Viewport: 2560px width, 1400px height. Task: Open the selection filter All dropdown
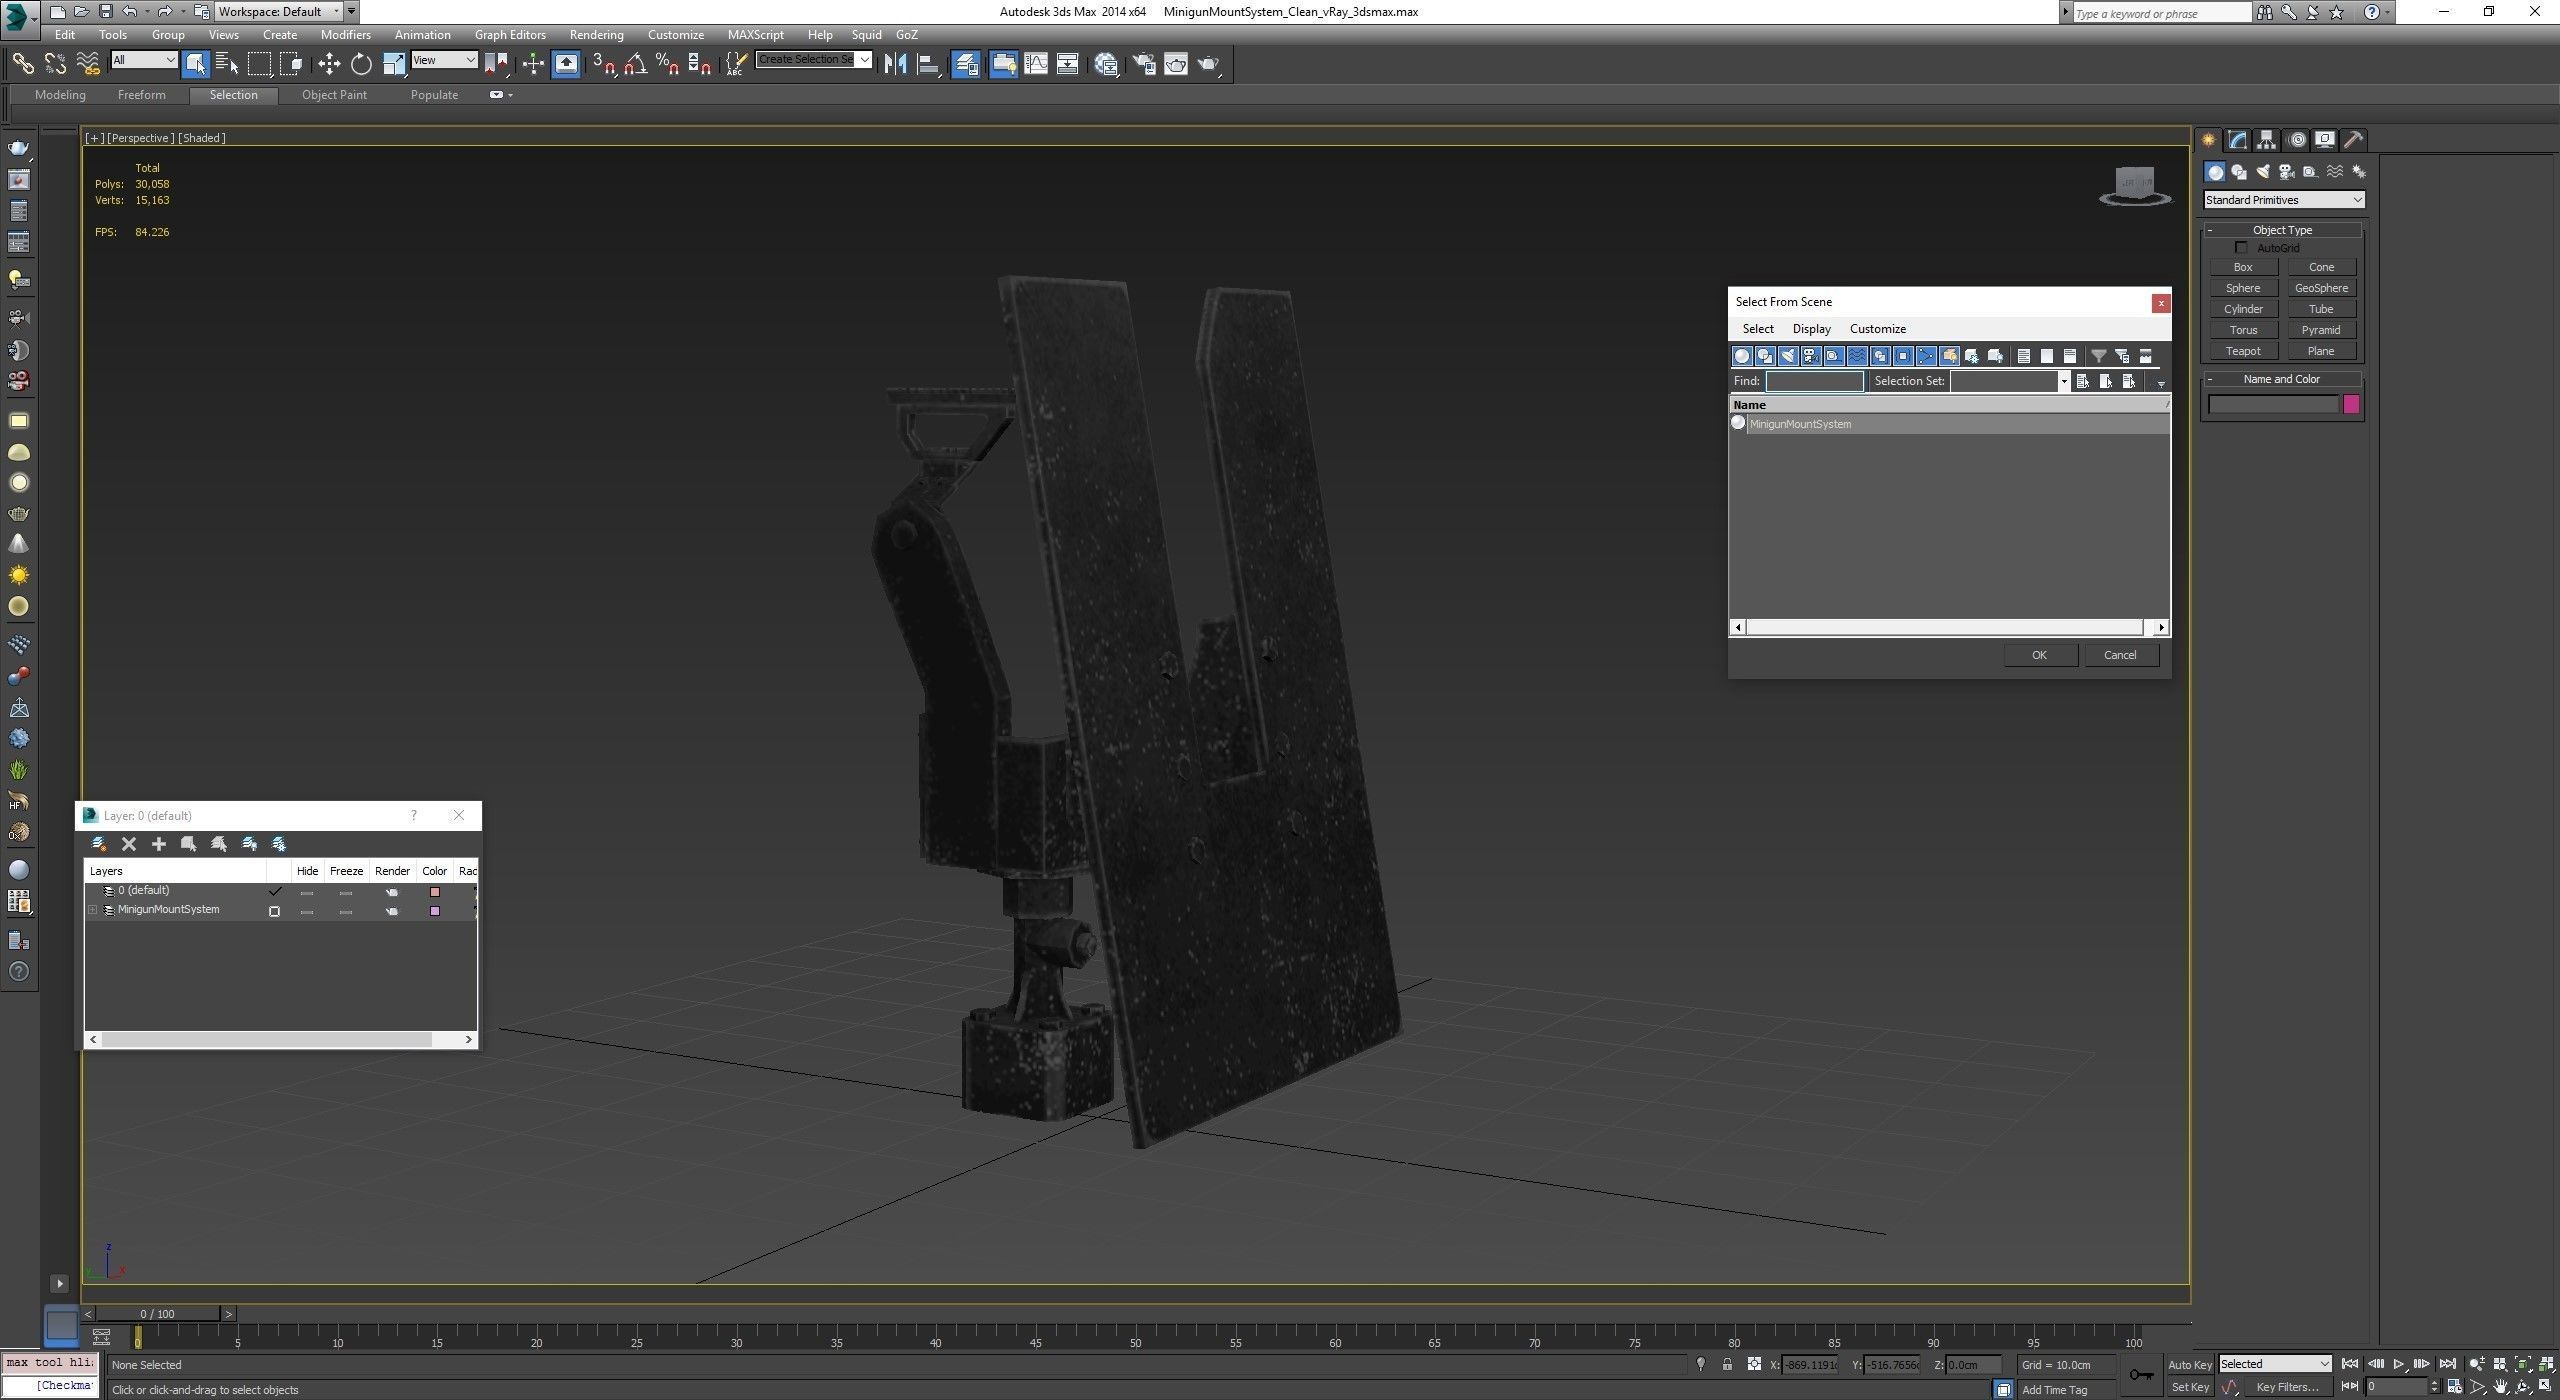click(x=144, y=60)
